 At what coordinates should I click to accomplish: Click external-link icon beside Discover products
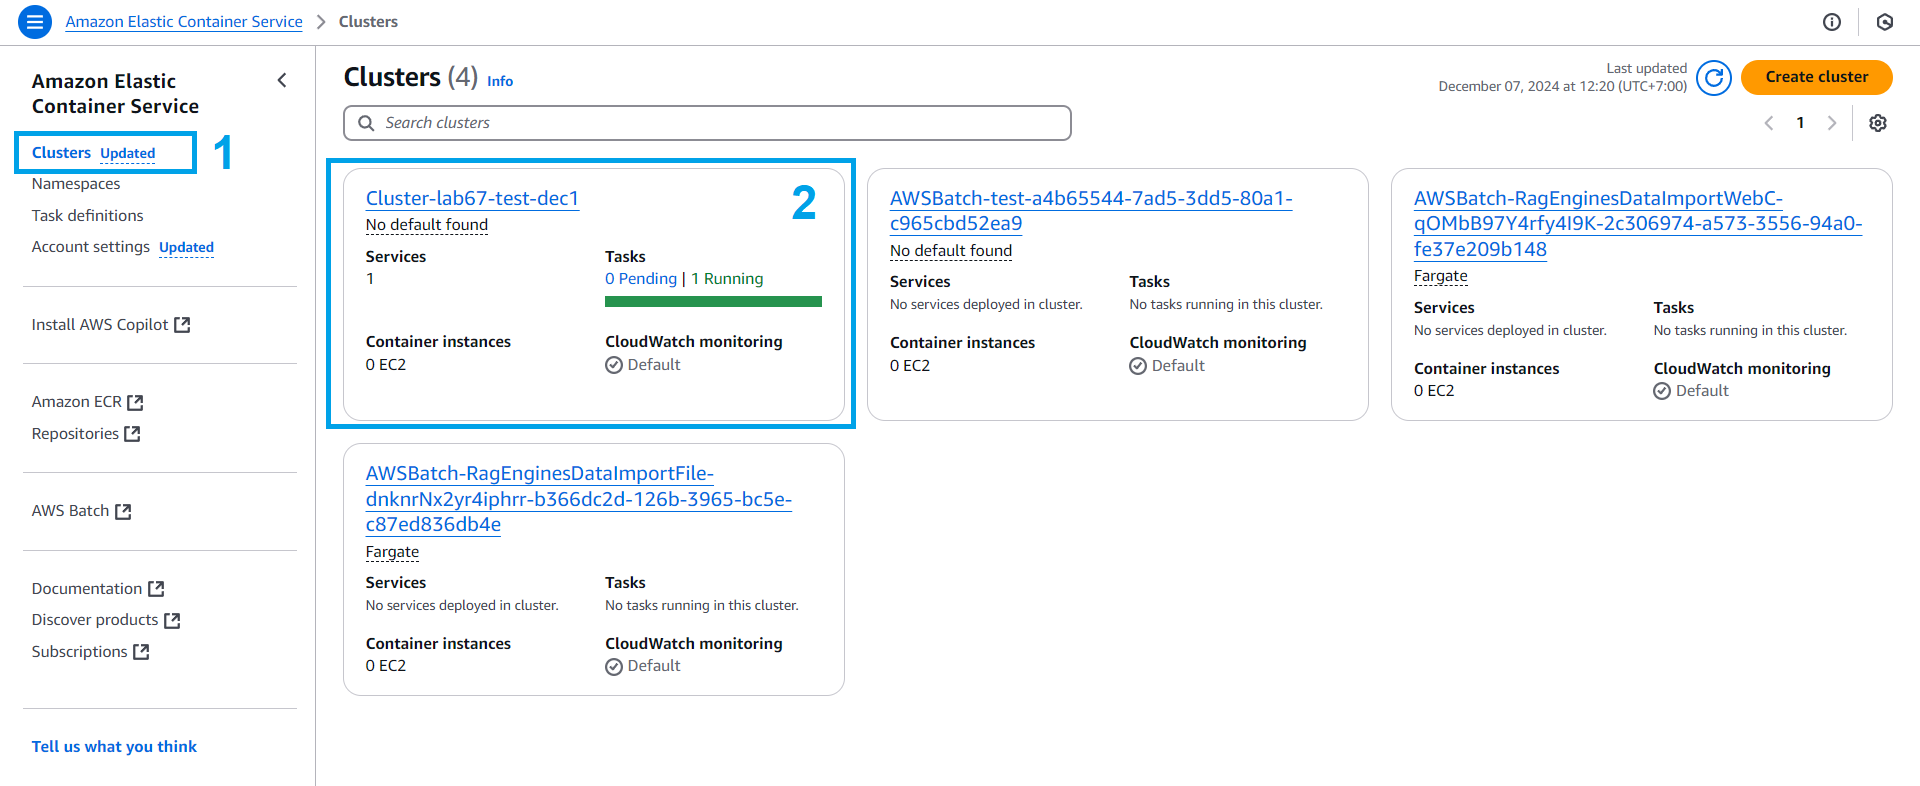coord(172,620)
